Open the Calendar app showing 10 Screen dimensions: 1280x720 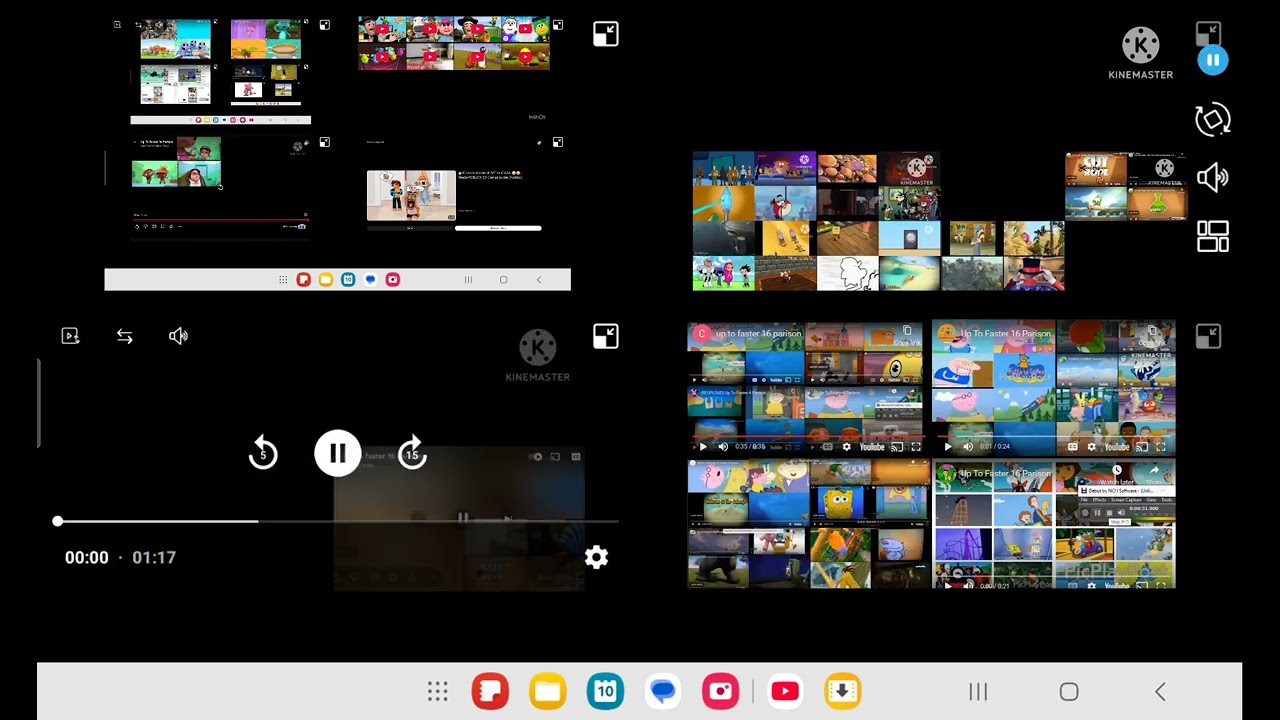(x=605, y=691)
